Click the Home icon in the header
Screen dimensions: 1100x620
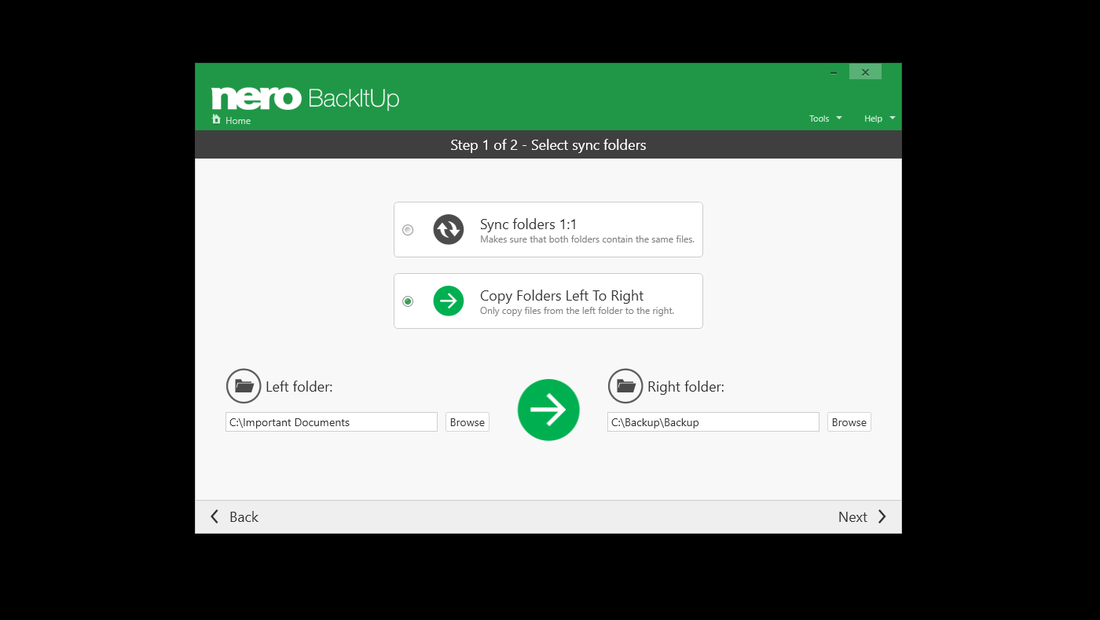point(215,120)
